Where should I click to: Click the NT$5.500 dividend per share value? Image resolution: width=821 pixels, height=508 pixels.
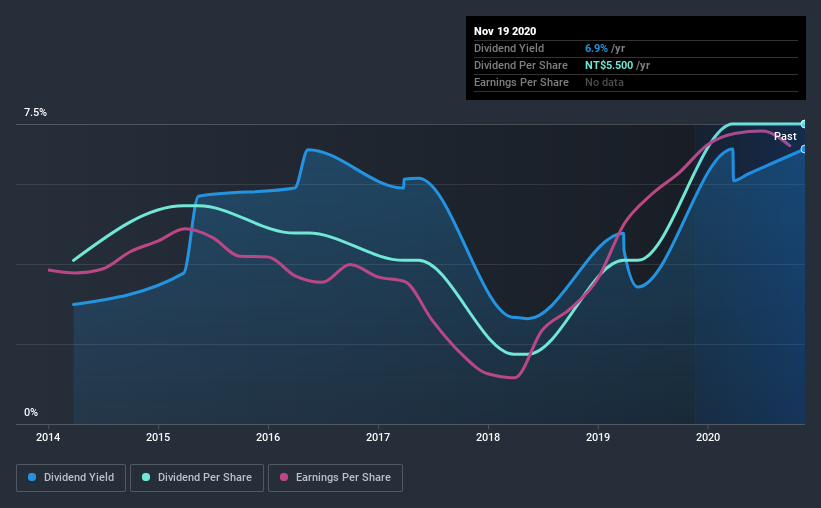609,65
